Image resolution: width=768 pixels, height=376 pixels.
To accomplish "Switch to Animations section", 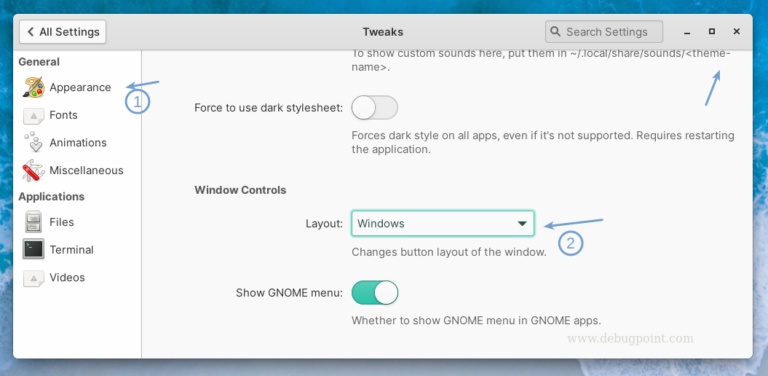I will [x=78, y=142].
